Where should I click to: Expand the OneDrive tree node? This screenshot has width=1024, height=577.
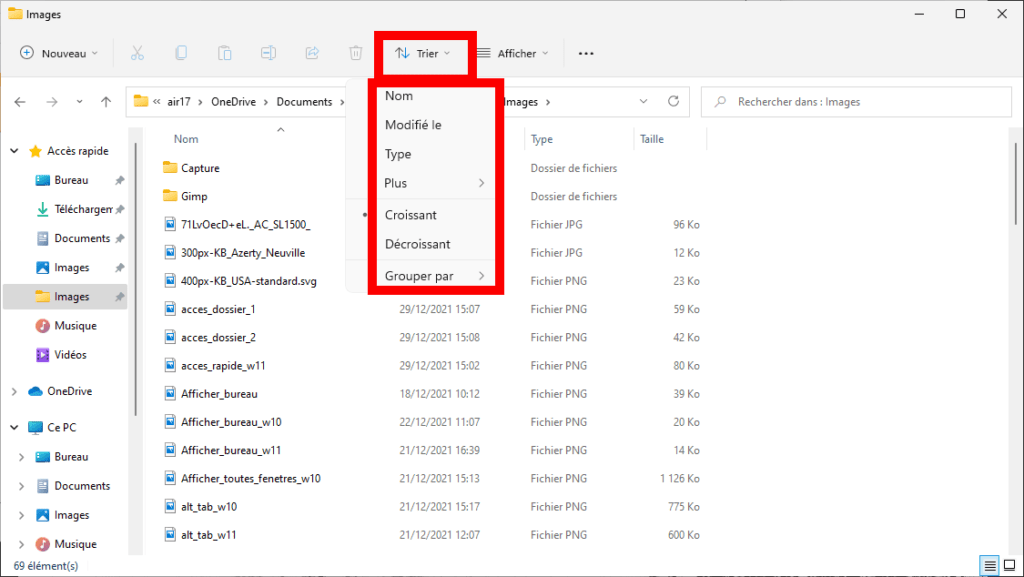(x=14, y=392)
